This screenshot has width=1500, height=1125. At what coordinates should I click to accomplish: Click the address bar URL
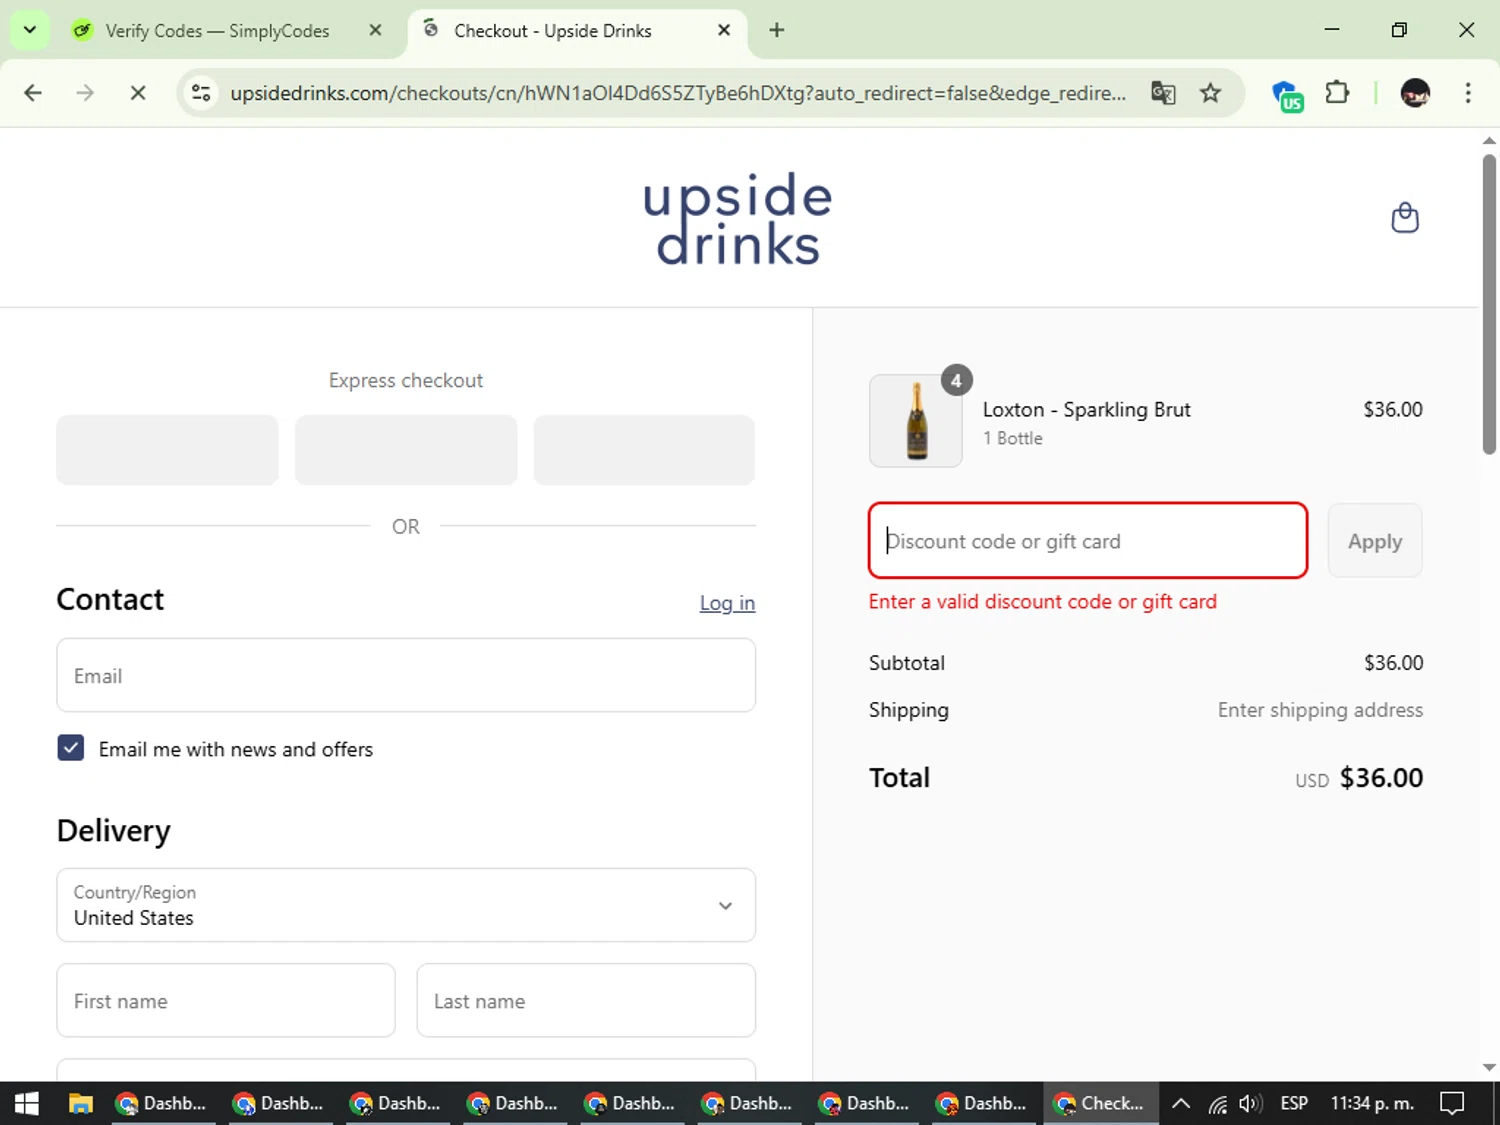click(x=678, y=93)
